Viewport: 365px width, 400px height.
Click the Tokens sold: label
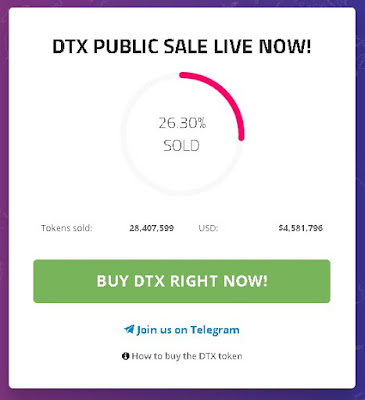[67, 228]
